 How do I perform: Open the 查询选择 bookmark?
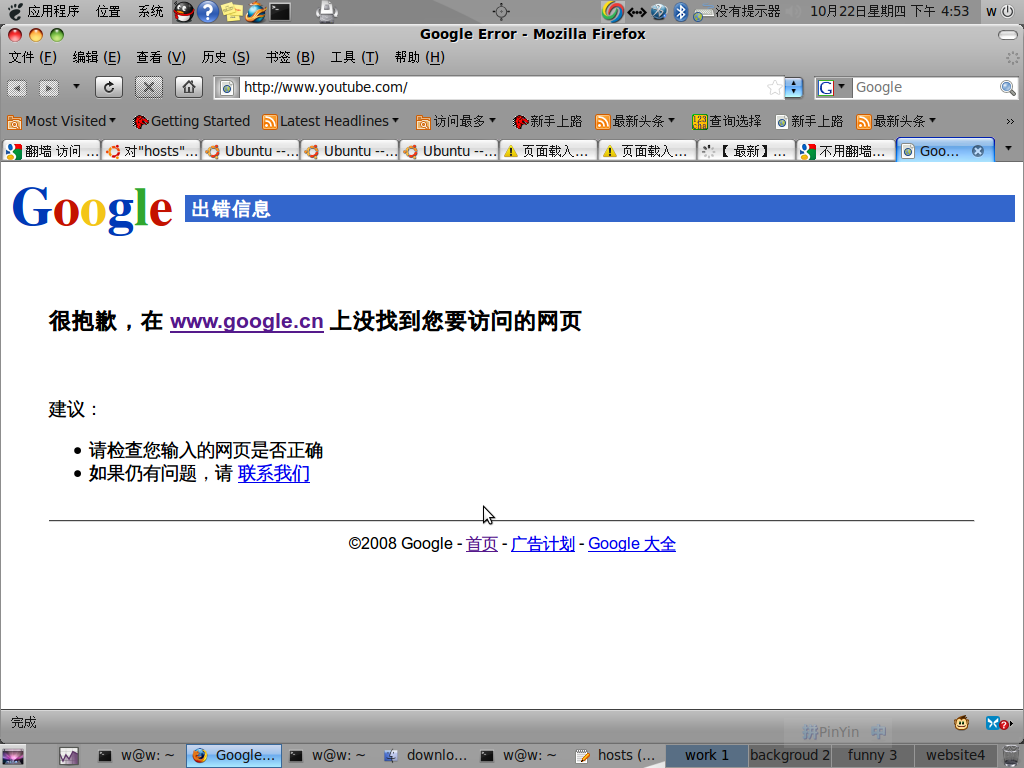726,121
